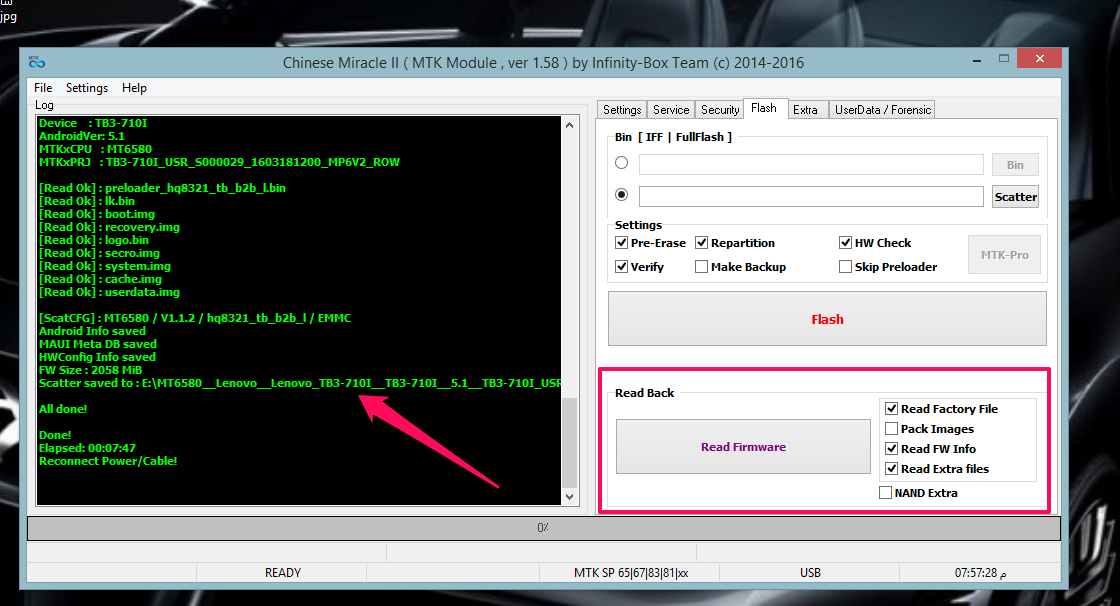This screenshot has width=1120, height=606.
Task: Click the 'FW Size : 2058 MiB' log line
Action: 90,369
